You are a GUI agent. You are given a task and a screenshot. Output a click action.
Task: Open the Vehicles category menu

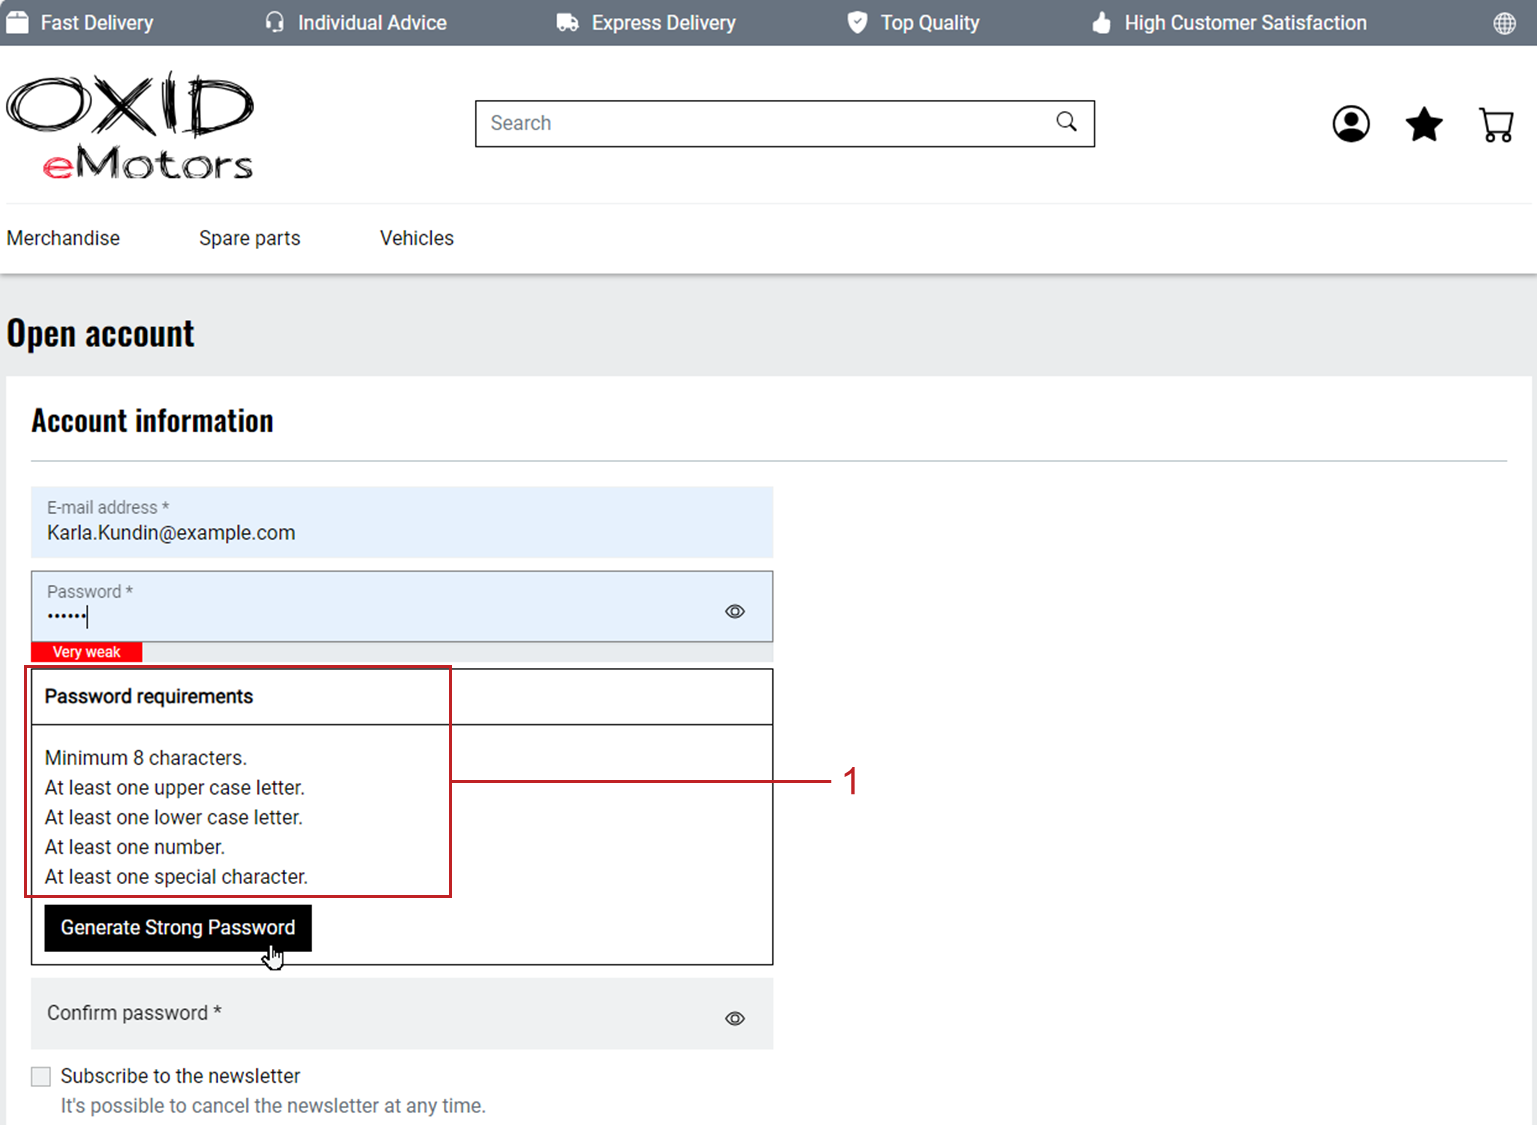click(416, 238)
